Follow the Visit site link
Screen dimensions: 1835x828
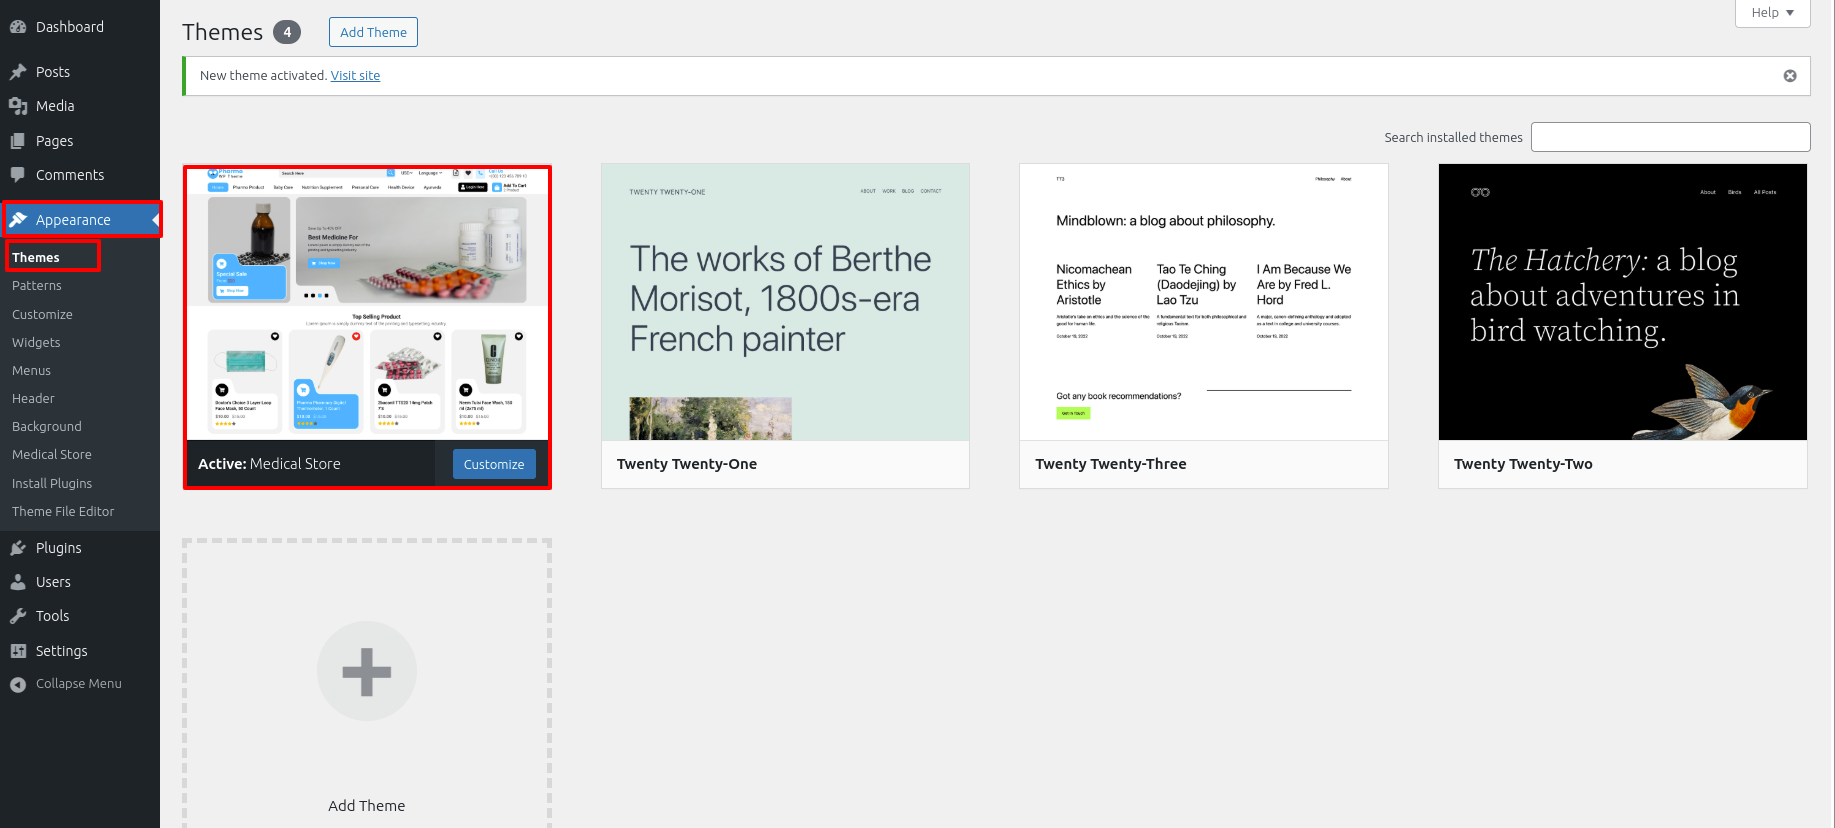click(355, 76)
